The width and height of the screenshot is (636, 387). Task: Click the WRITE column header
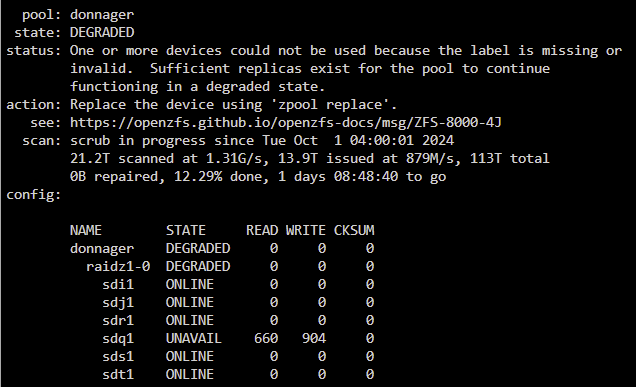(x=305, y=230)
